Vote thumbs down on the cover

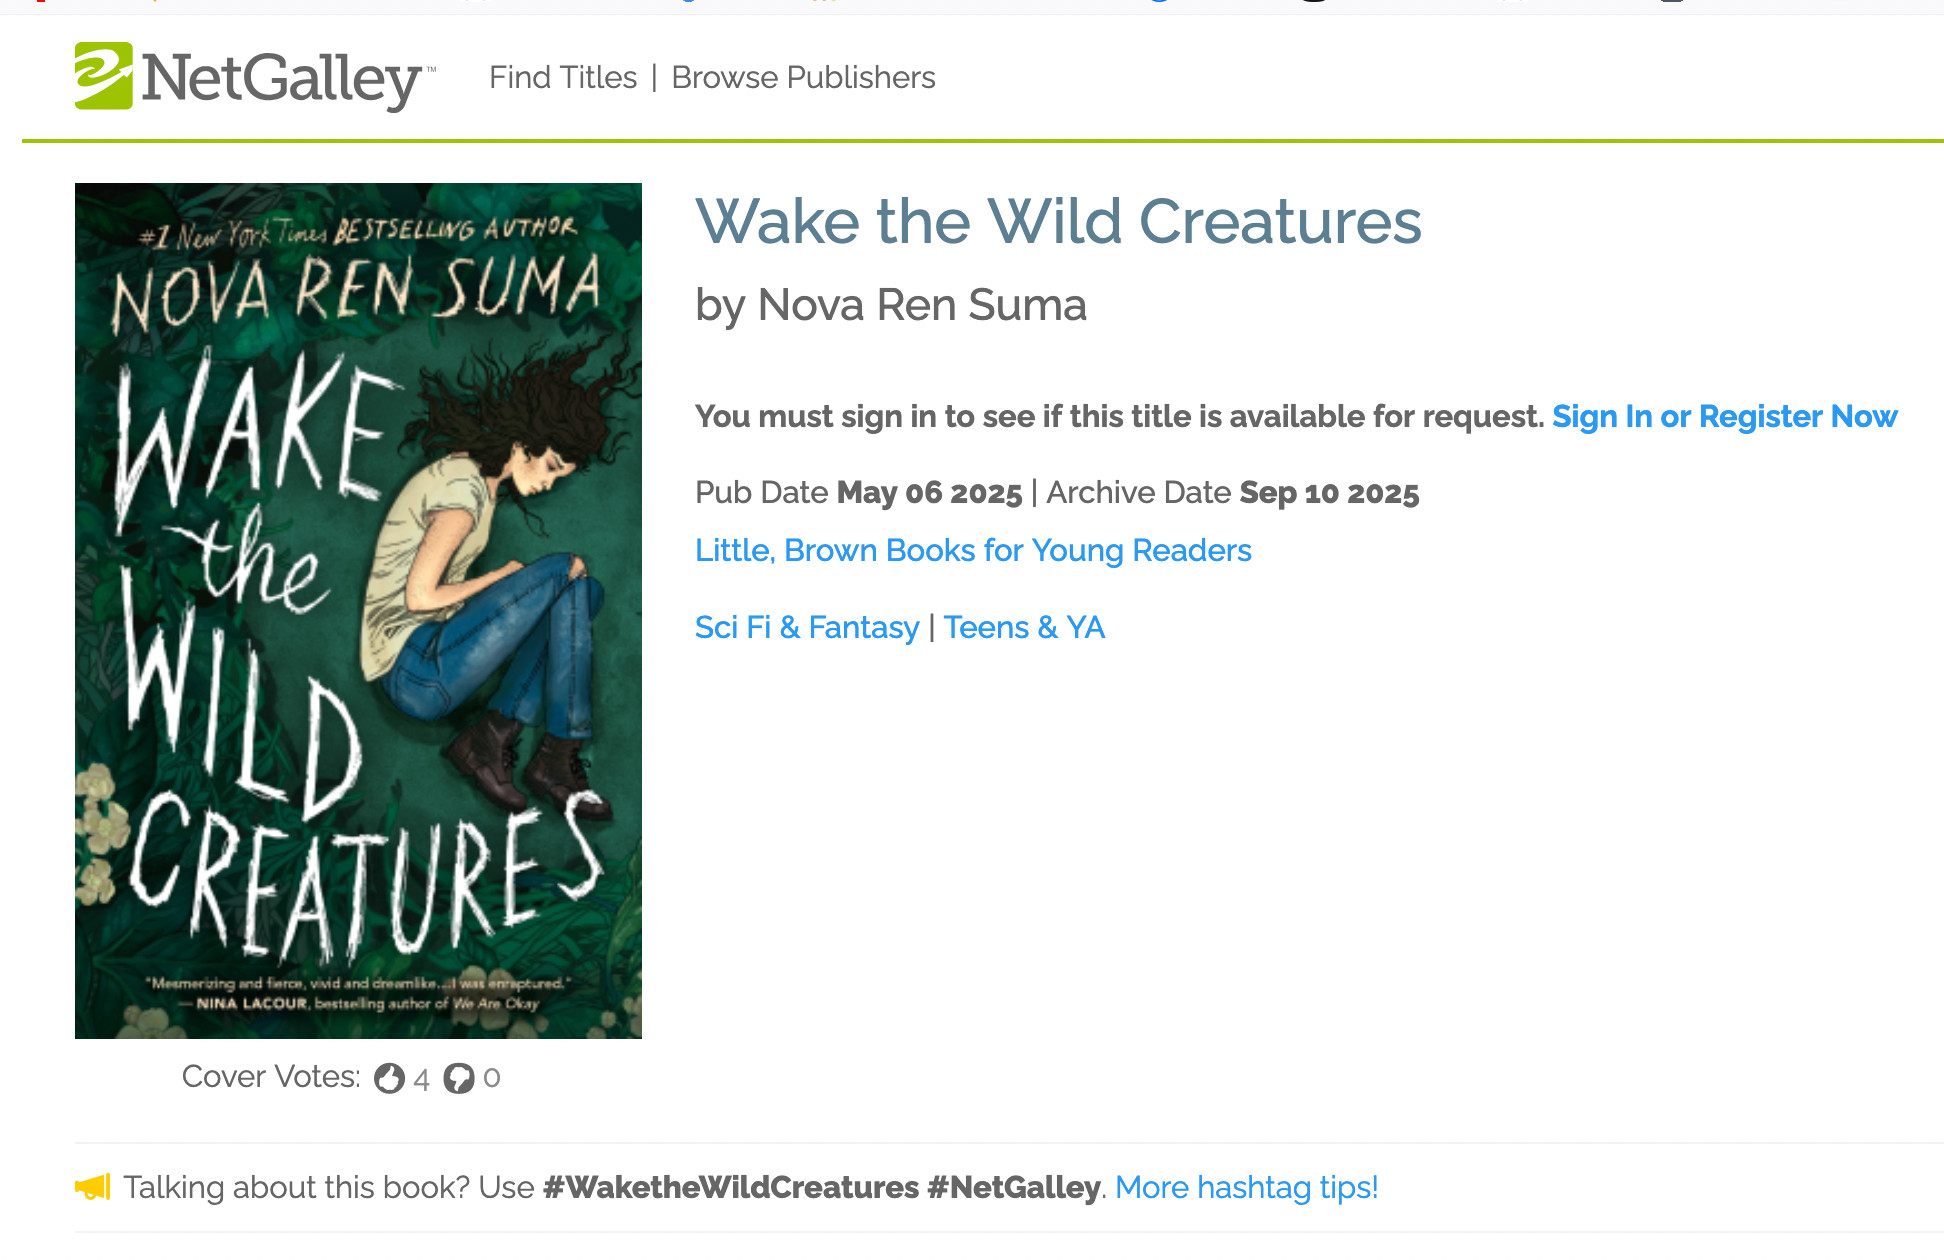tap(459, 1078)
